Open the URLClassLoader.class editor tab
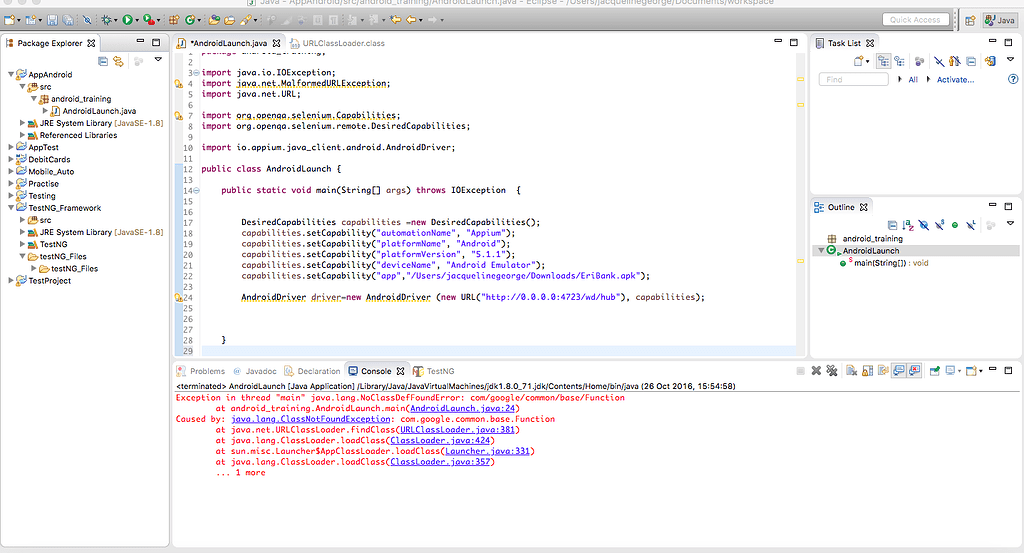1024x553 pixels. point(337,43)
